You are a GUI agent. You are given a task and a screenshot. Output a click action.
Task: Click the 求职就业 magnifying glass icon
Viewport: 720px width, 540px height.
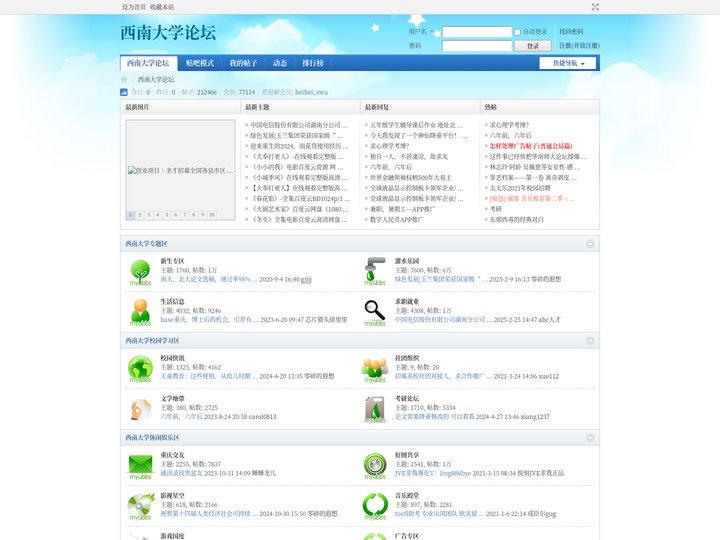(375, 312)
